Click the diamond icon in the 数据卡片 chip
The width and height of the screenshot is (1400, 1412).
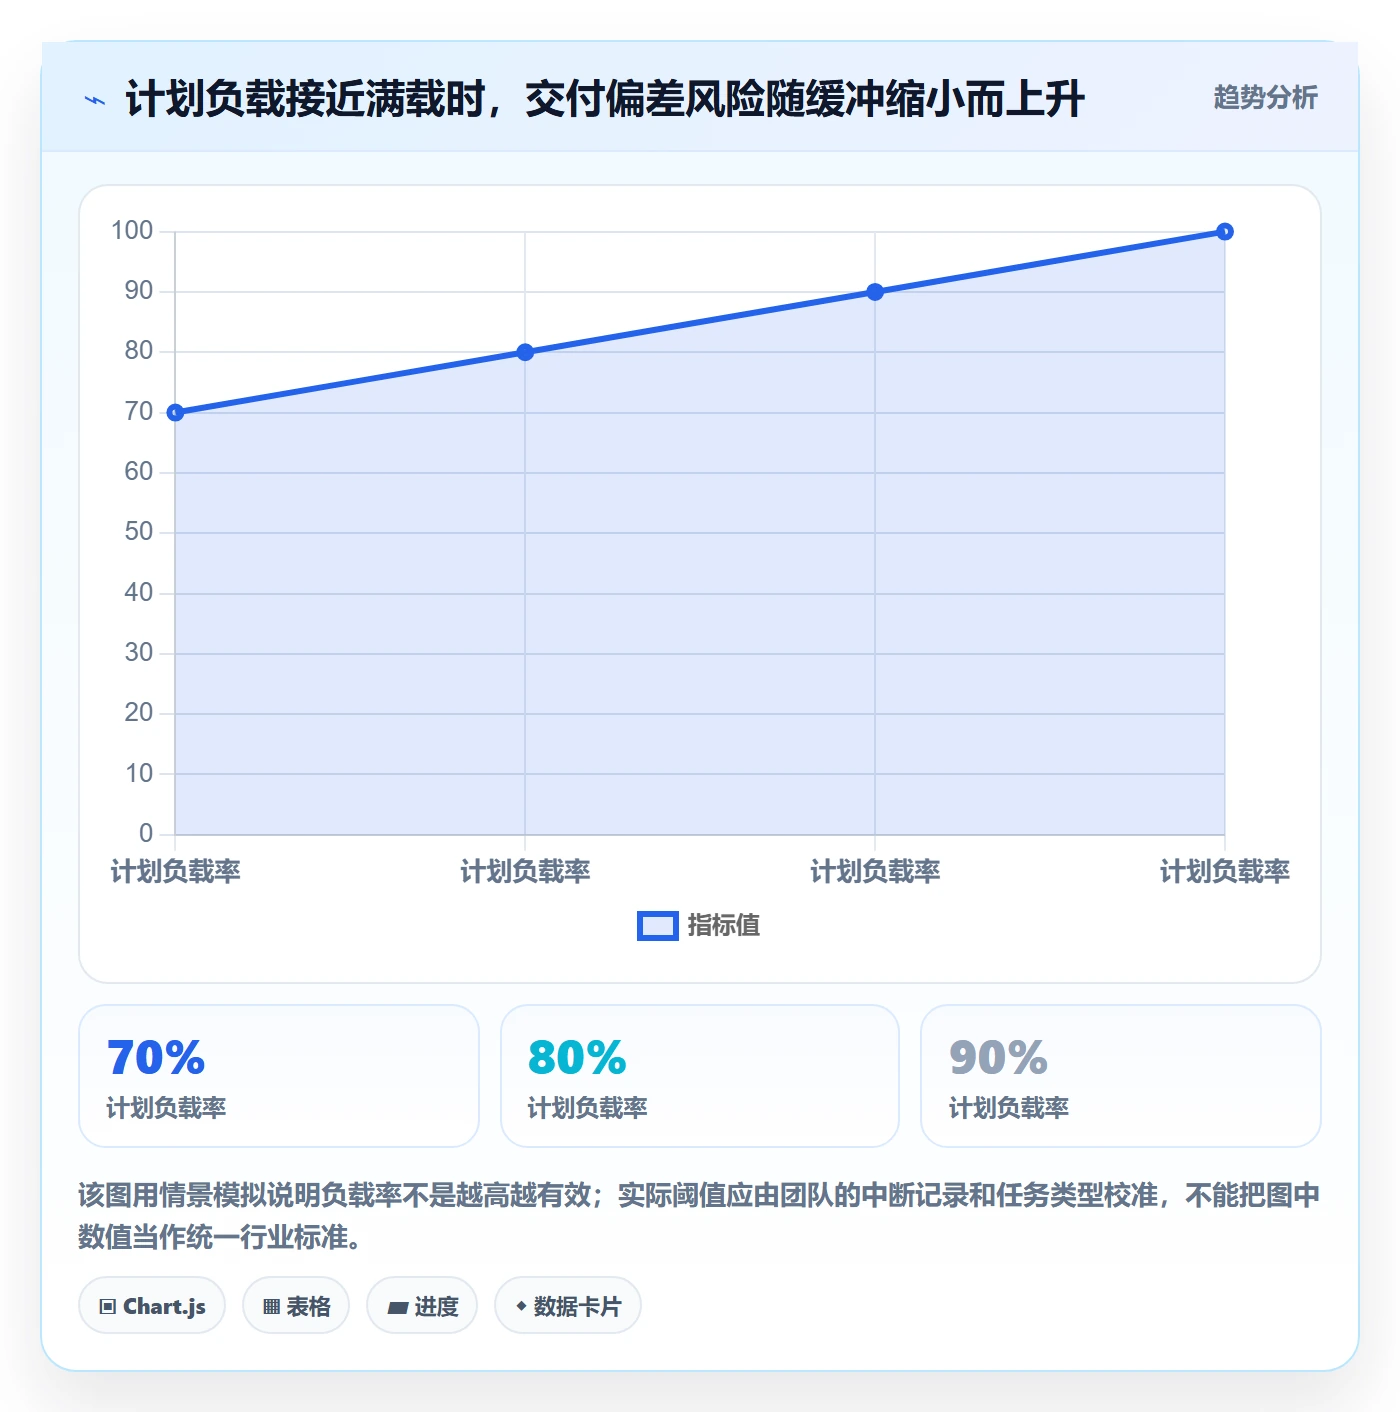pyautogui.click(x=521, y=1306)
